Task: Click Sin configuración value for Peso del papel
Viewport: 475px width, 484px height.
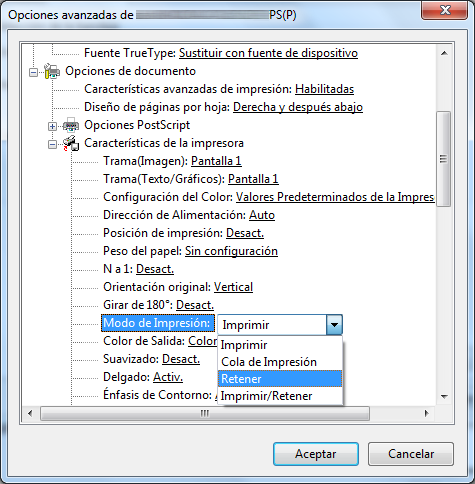Action: (231, 251)
